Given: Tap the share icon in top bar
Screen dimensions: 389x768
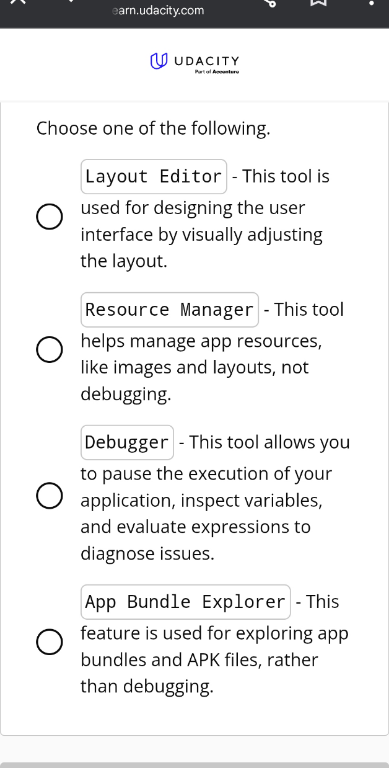Looking at the screenshot, I should click(x=269, y=2).
